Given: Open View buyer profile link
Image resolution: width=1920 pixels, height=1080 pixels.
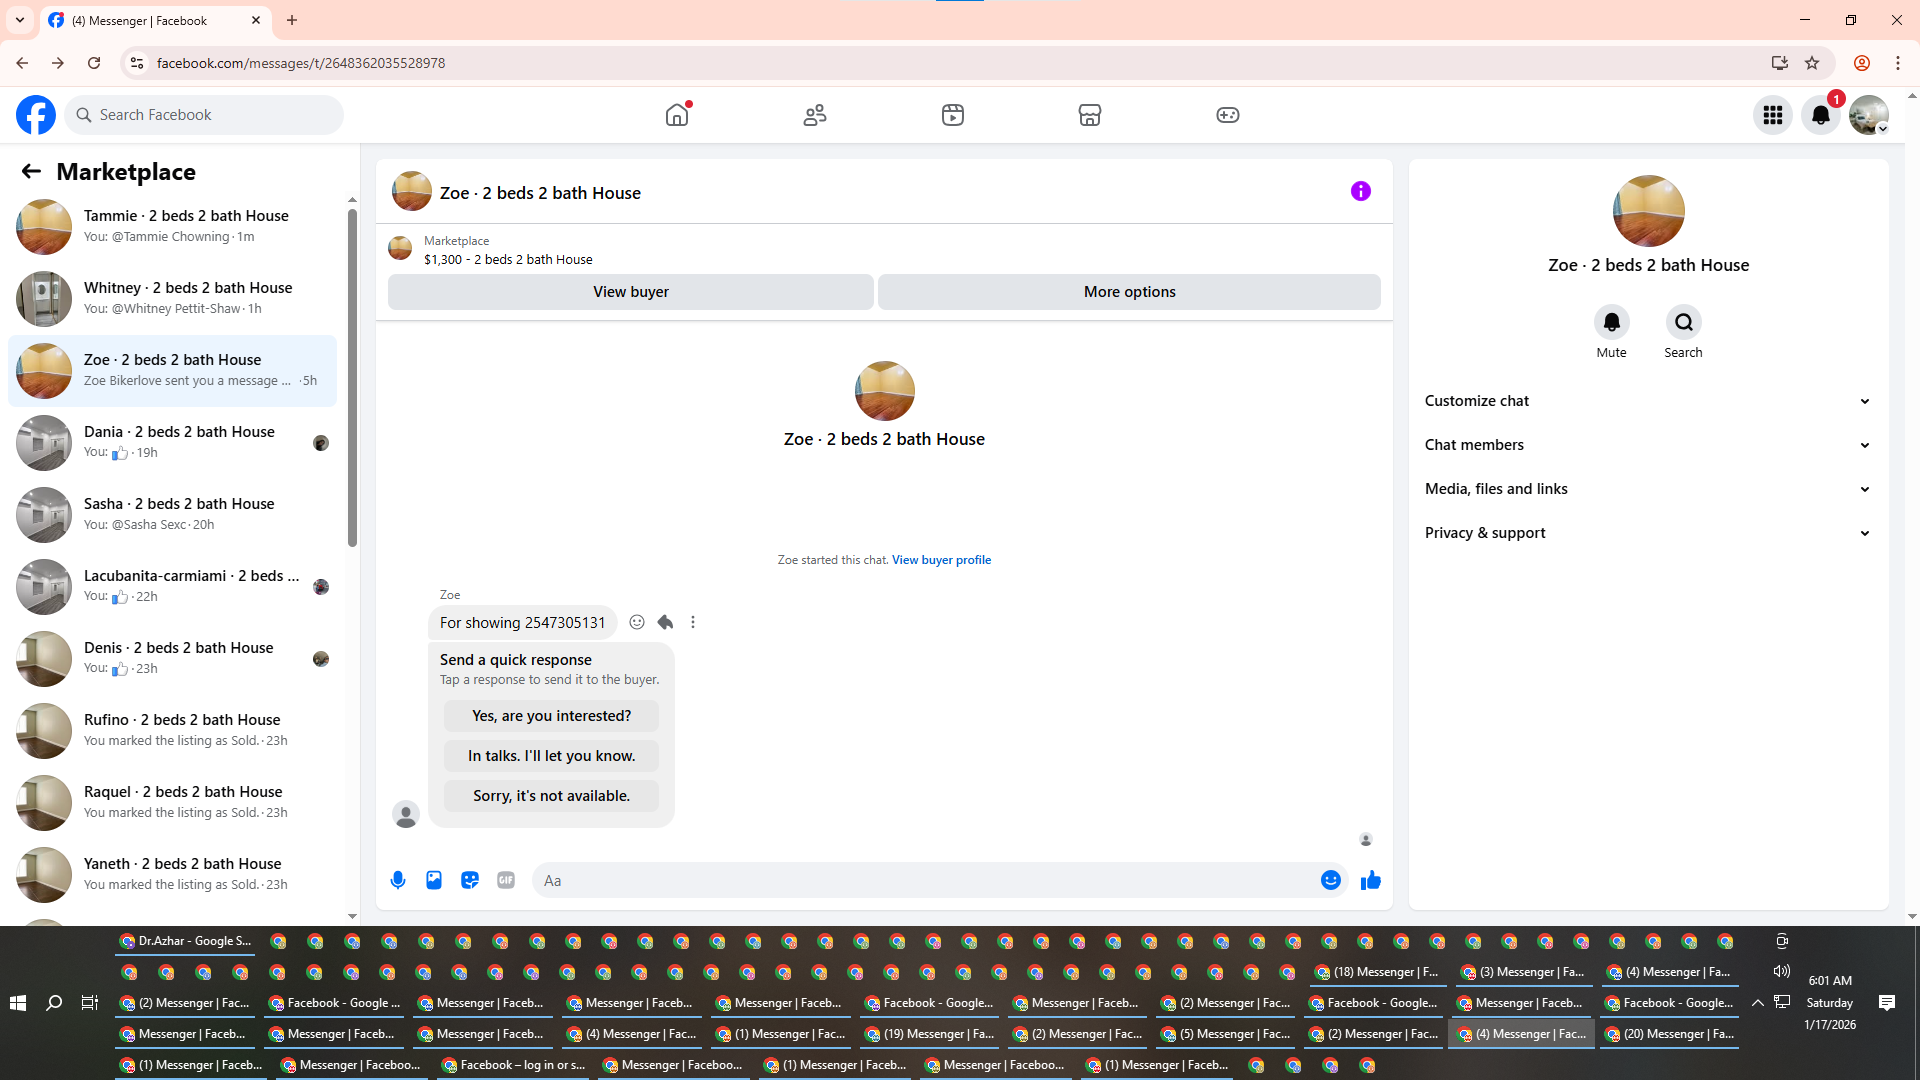Looking at the screenshot, I should tap(941, 560).
